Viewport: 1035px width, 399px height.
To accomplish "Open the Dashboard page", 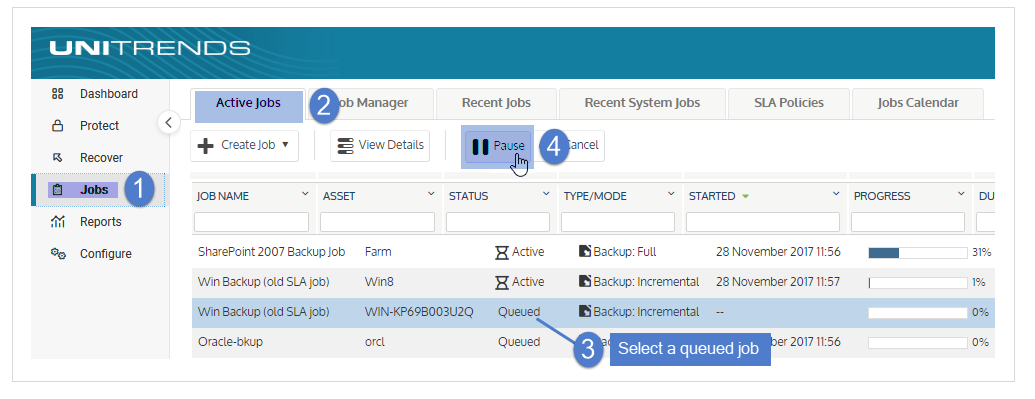I will tap(109, 94).
